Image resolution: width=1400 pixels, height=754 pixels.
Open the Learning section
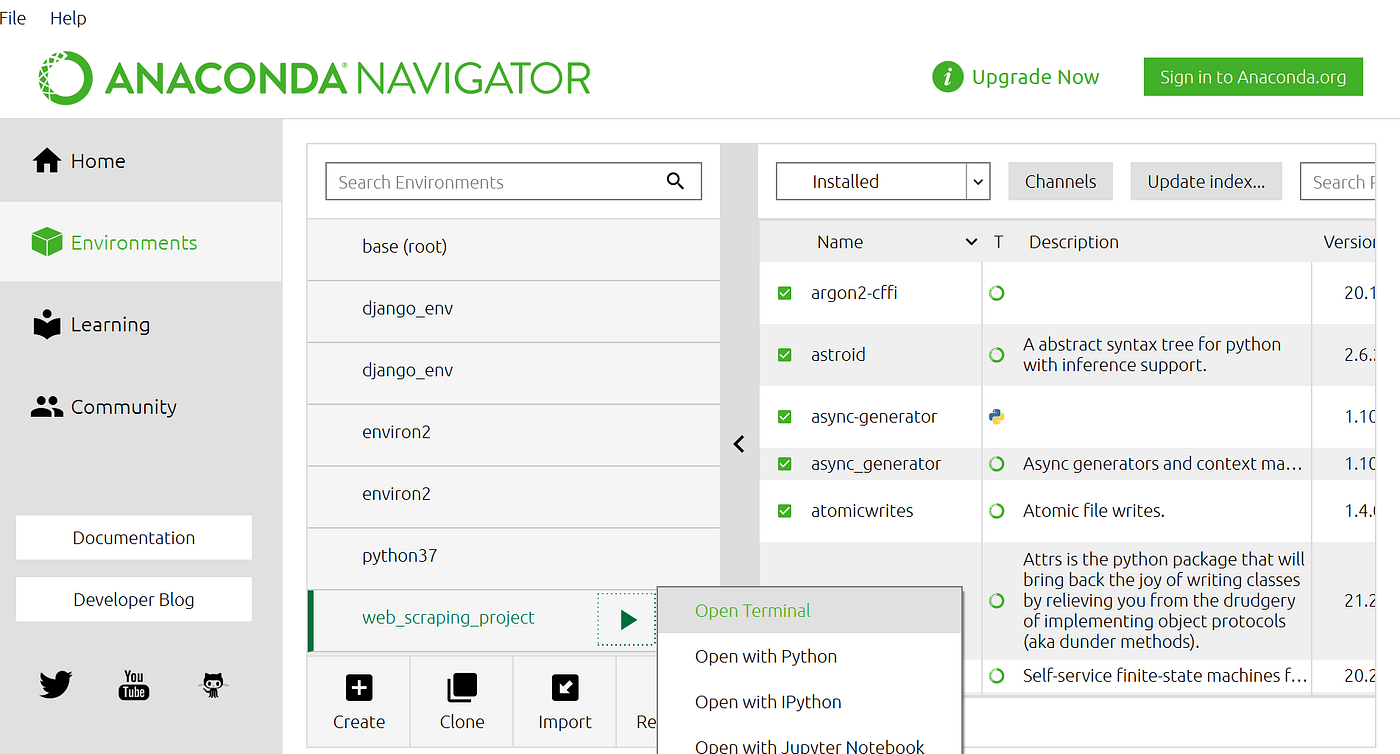110,324
